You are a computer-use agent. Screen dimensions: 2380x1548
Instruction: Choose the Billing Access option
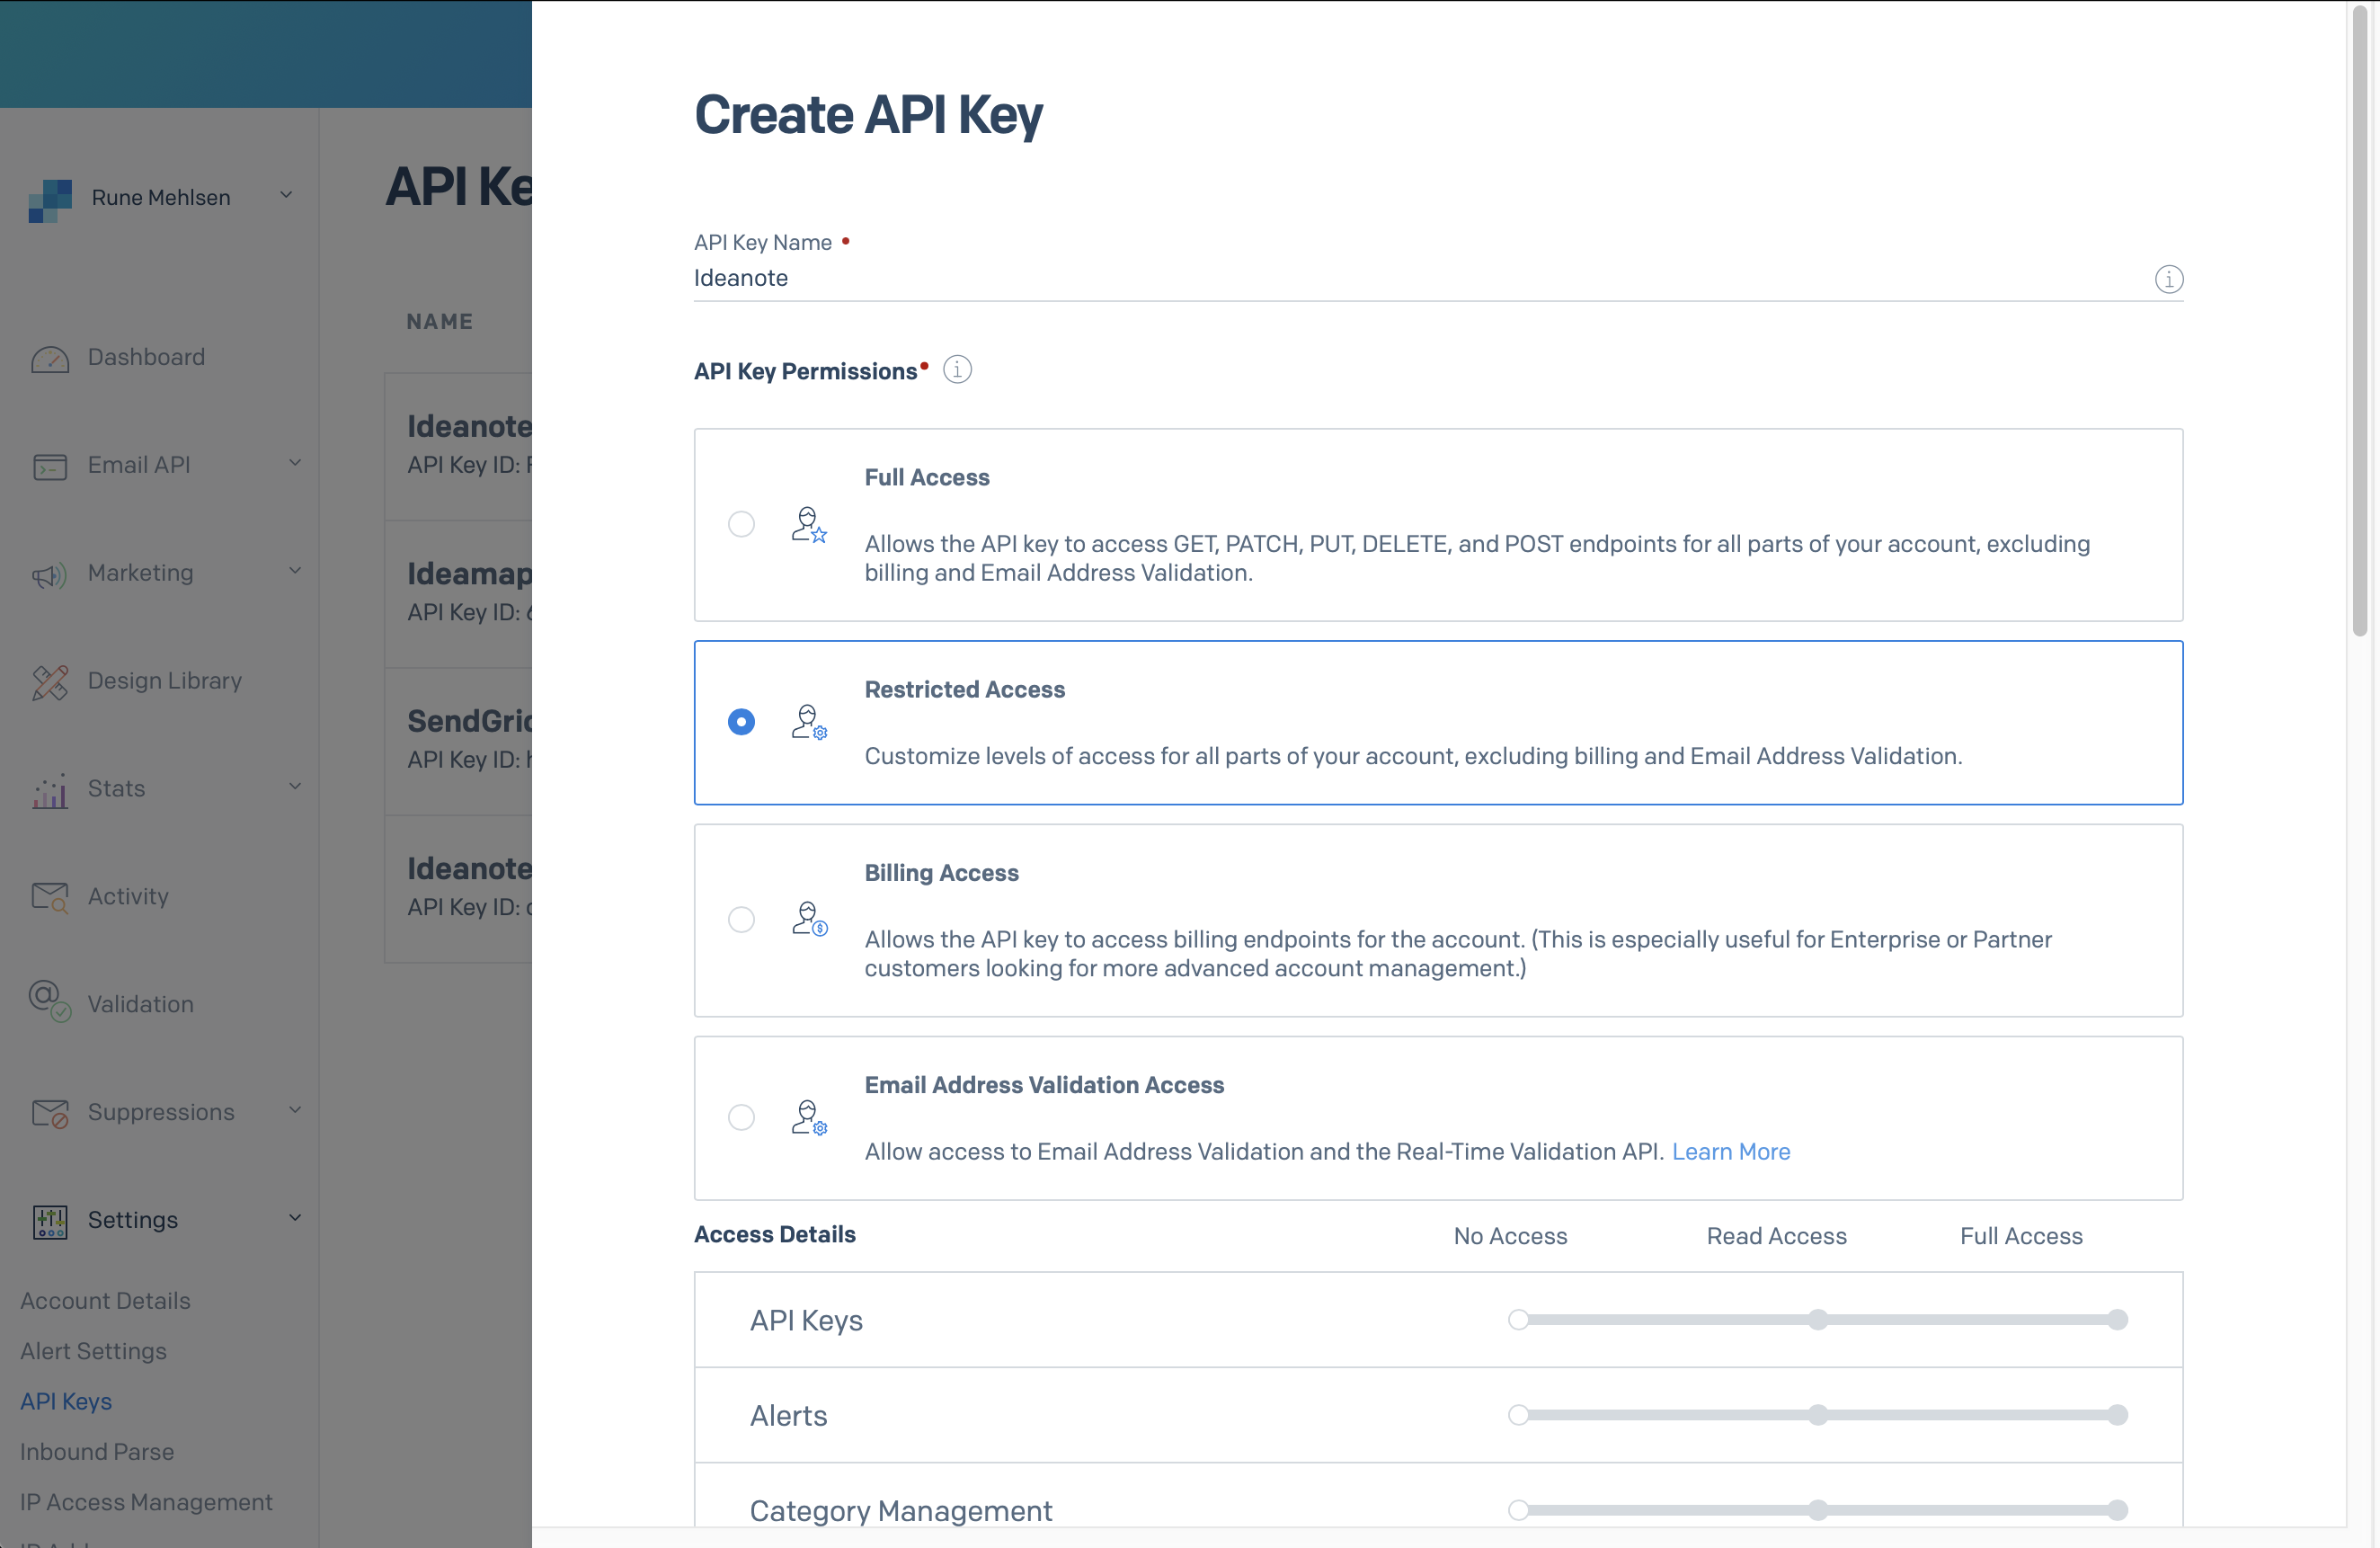tap(741, 919)
